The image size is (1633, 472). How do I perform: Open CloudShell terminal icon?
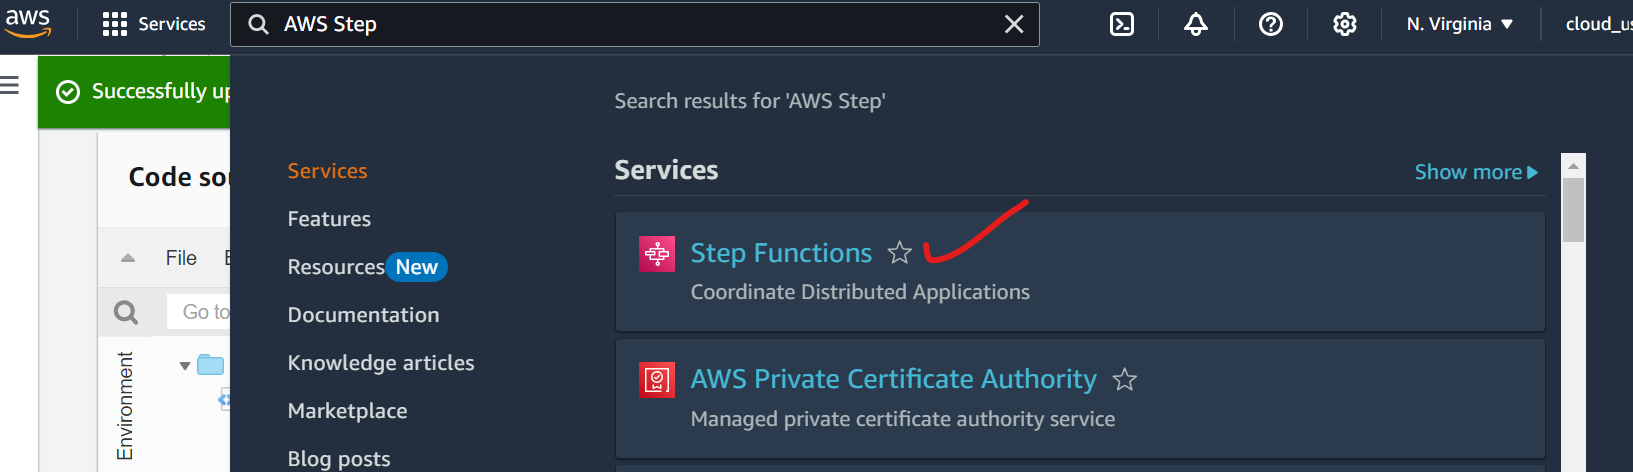[x=1122, y=24]
